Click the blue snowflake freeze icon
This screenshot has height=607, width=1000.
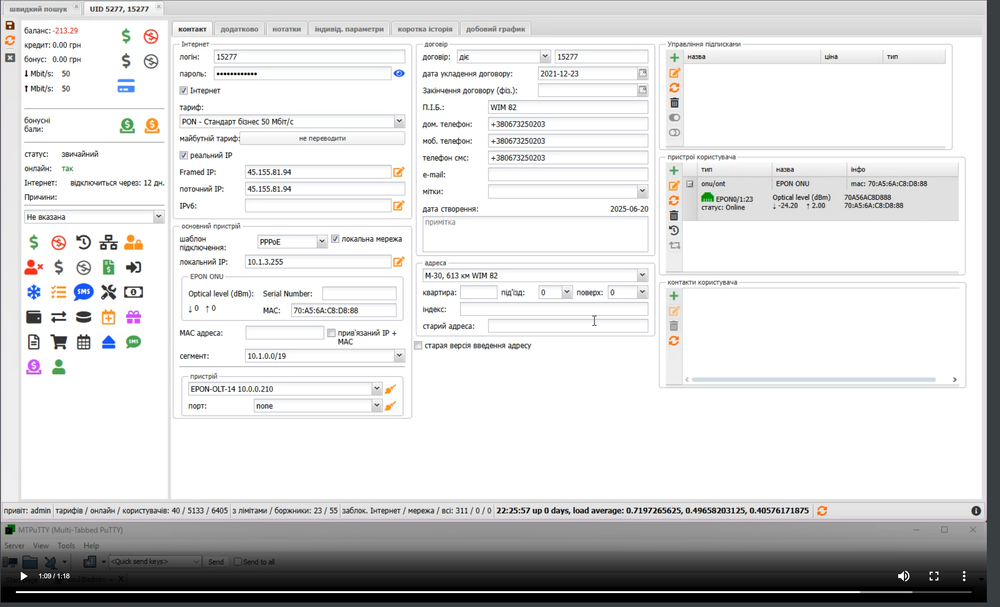[x=34, y=292]
